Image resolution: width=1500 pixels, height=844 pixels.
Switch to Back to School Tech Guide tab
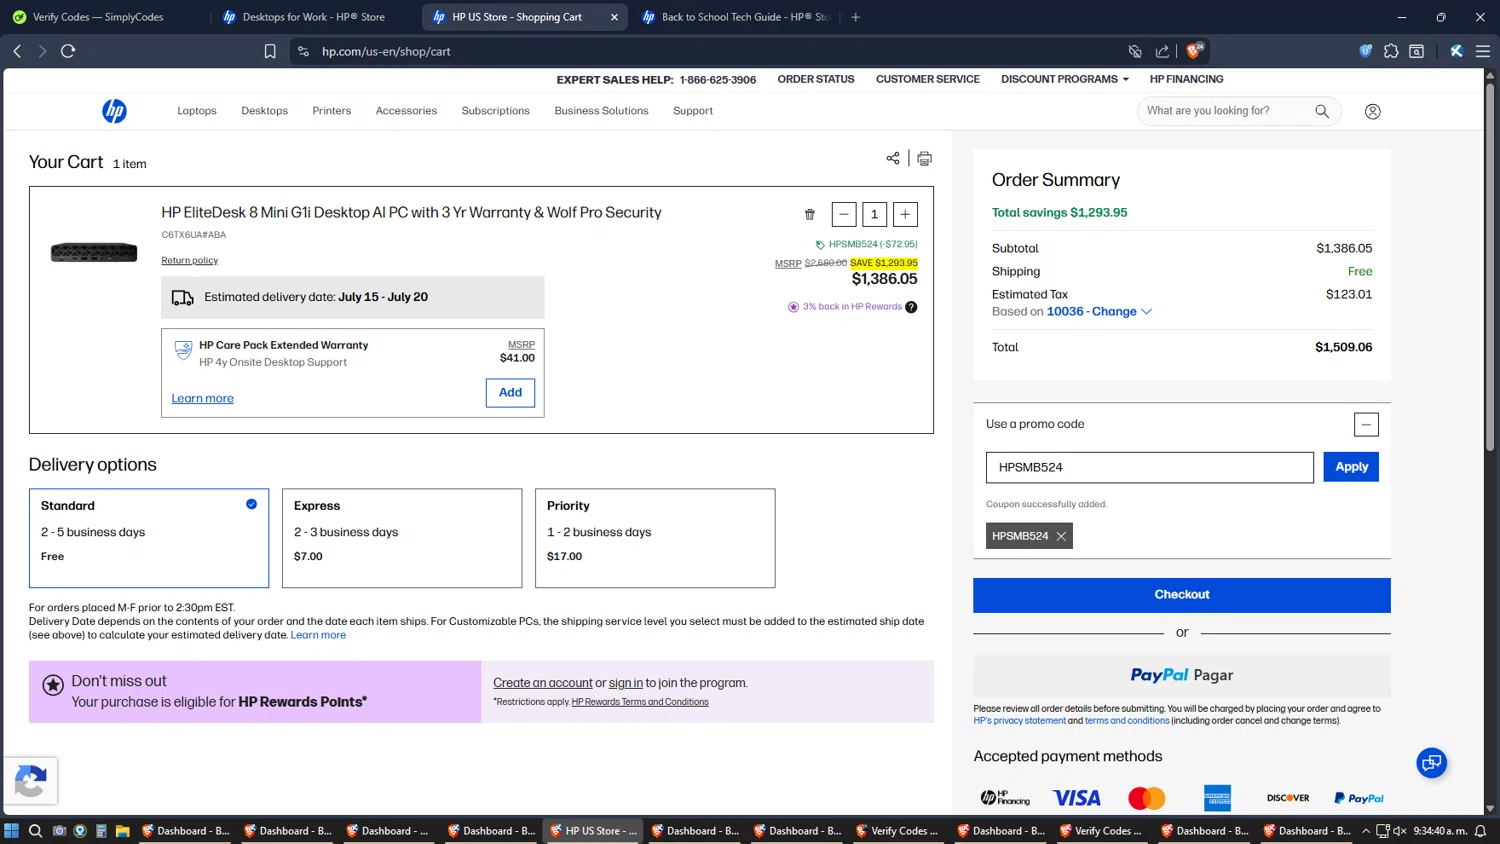pos(735,17)
